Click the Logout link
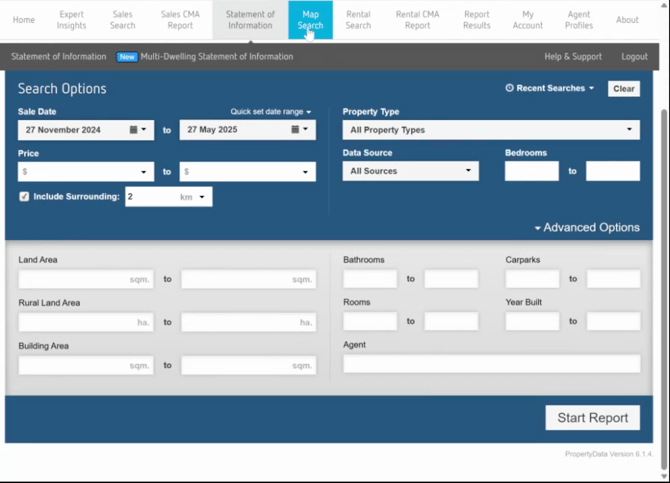 (x=634, y=57)
